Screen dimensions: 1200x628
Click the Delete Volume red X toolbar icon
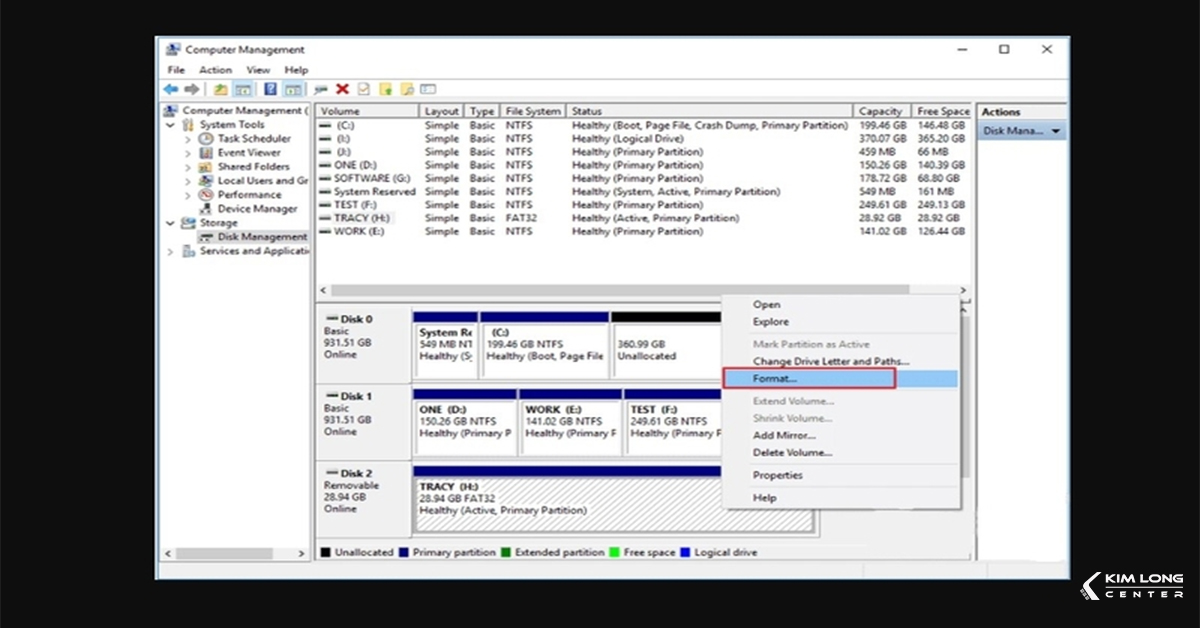tap(343, 89)
